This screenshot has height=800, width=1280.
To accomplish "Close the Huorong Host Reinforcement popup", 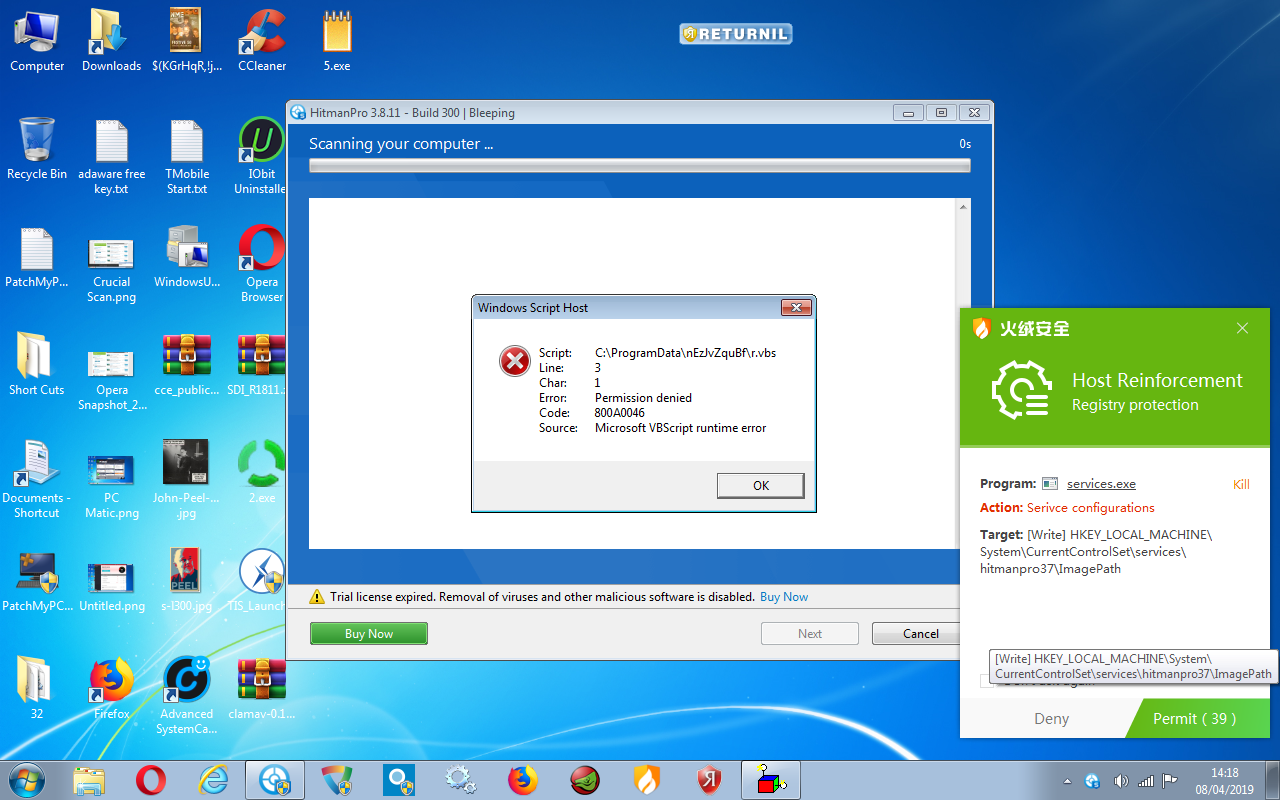I will pyautogui.click(x=1242, y=328).
